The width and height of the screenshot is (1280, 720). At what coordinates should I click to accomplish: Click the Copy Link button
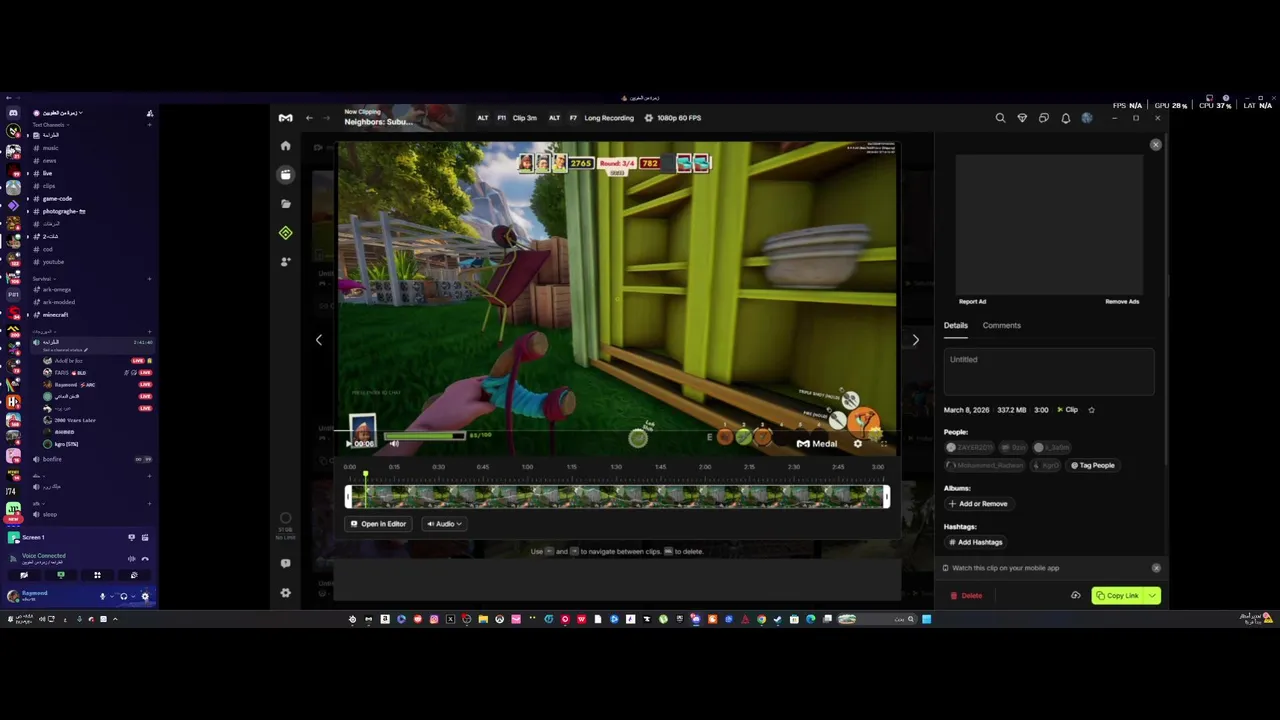click(1118, 596)
